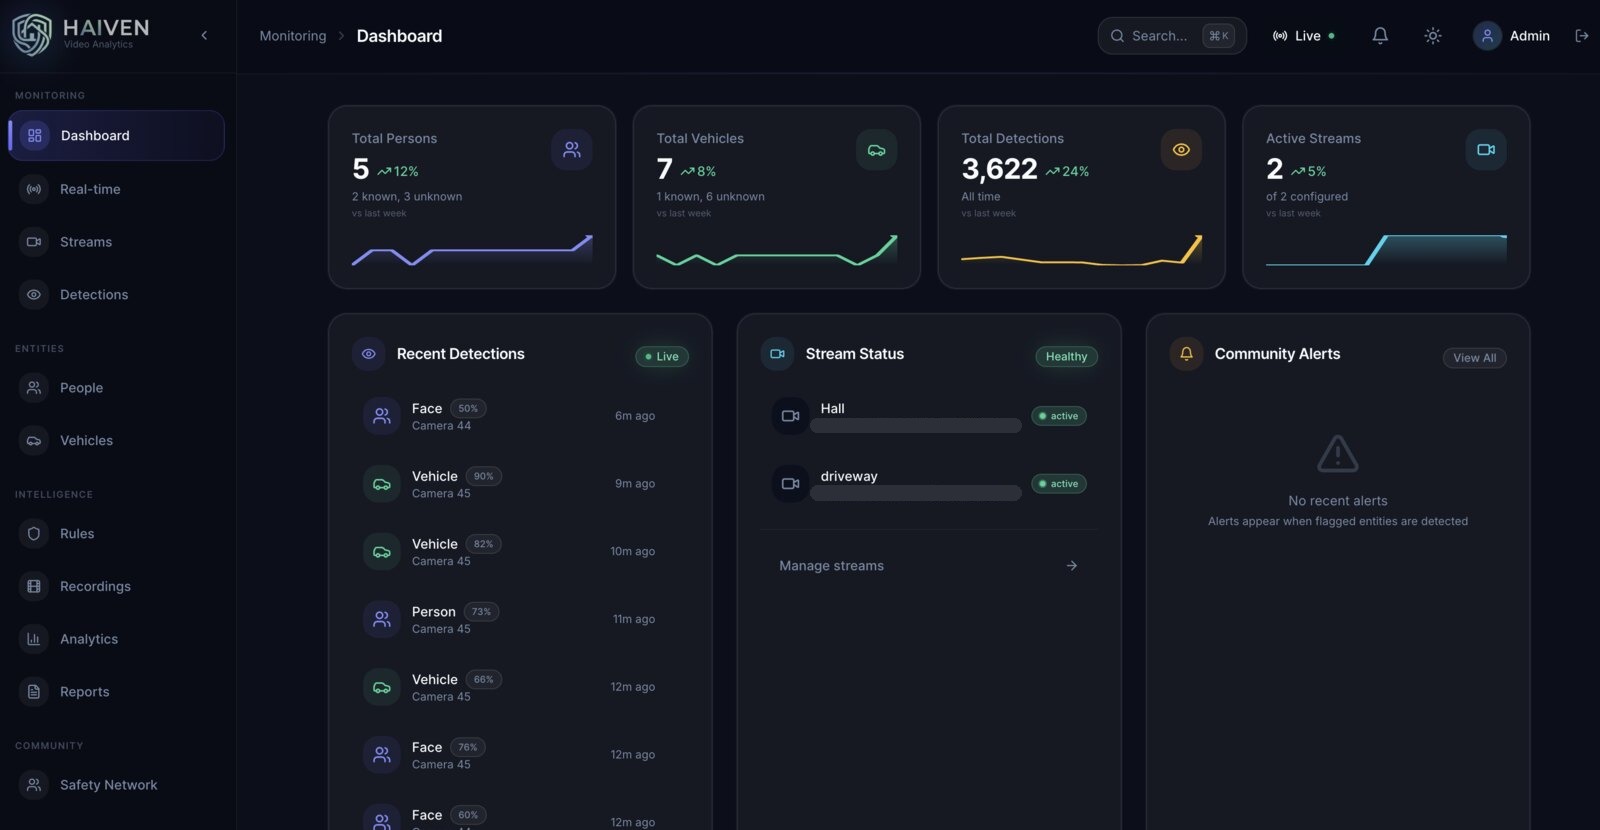Viewport: 1600px width, 830px height.
Task: Click the 2 known, 3 unknown text
Action: click(x=407, y=197)
